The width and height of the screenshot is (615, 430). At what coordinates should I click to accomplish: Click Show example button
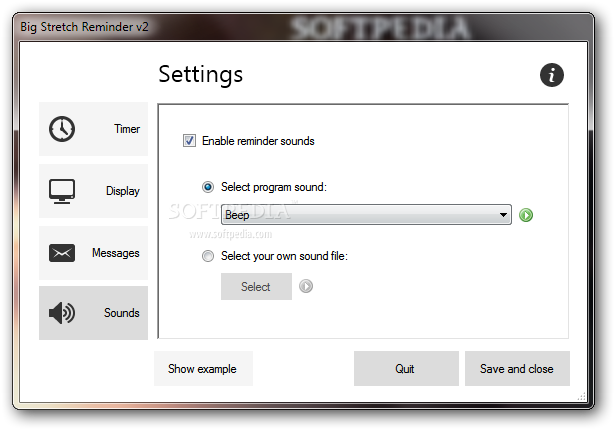203,368
